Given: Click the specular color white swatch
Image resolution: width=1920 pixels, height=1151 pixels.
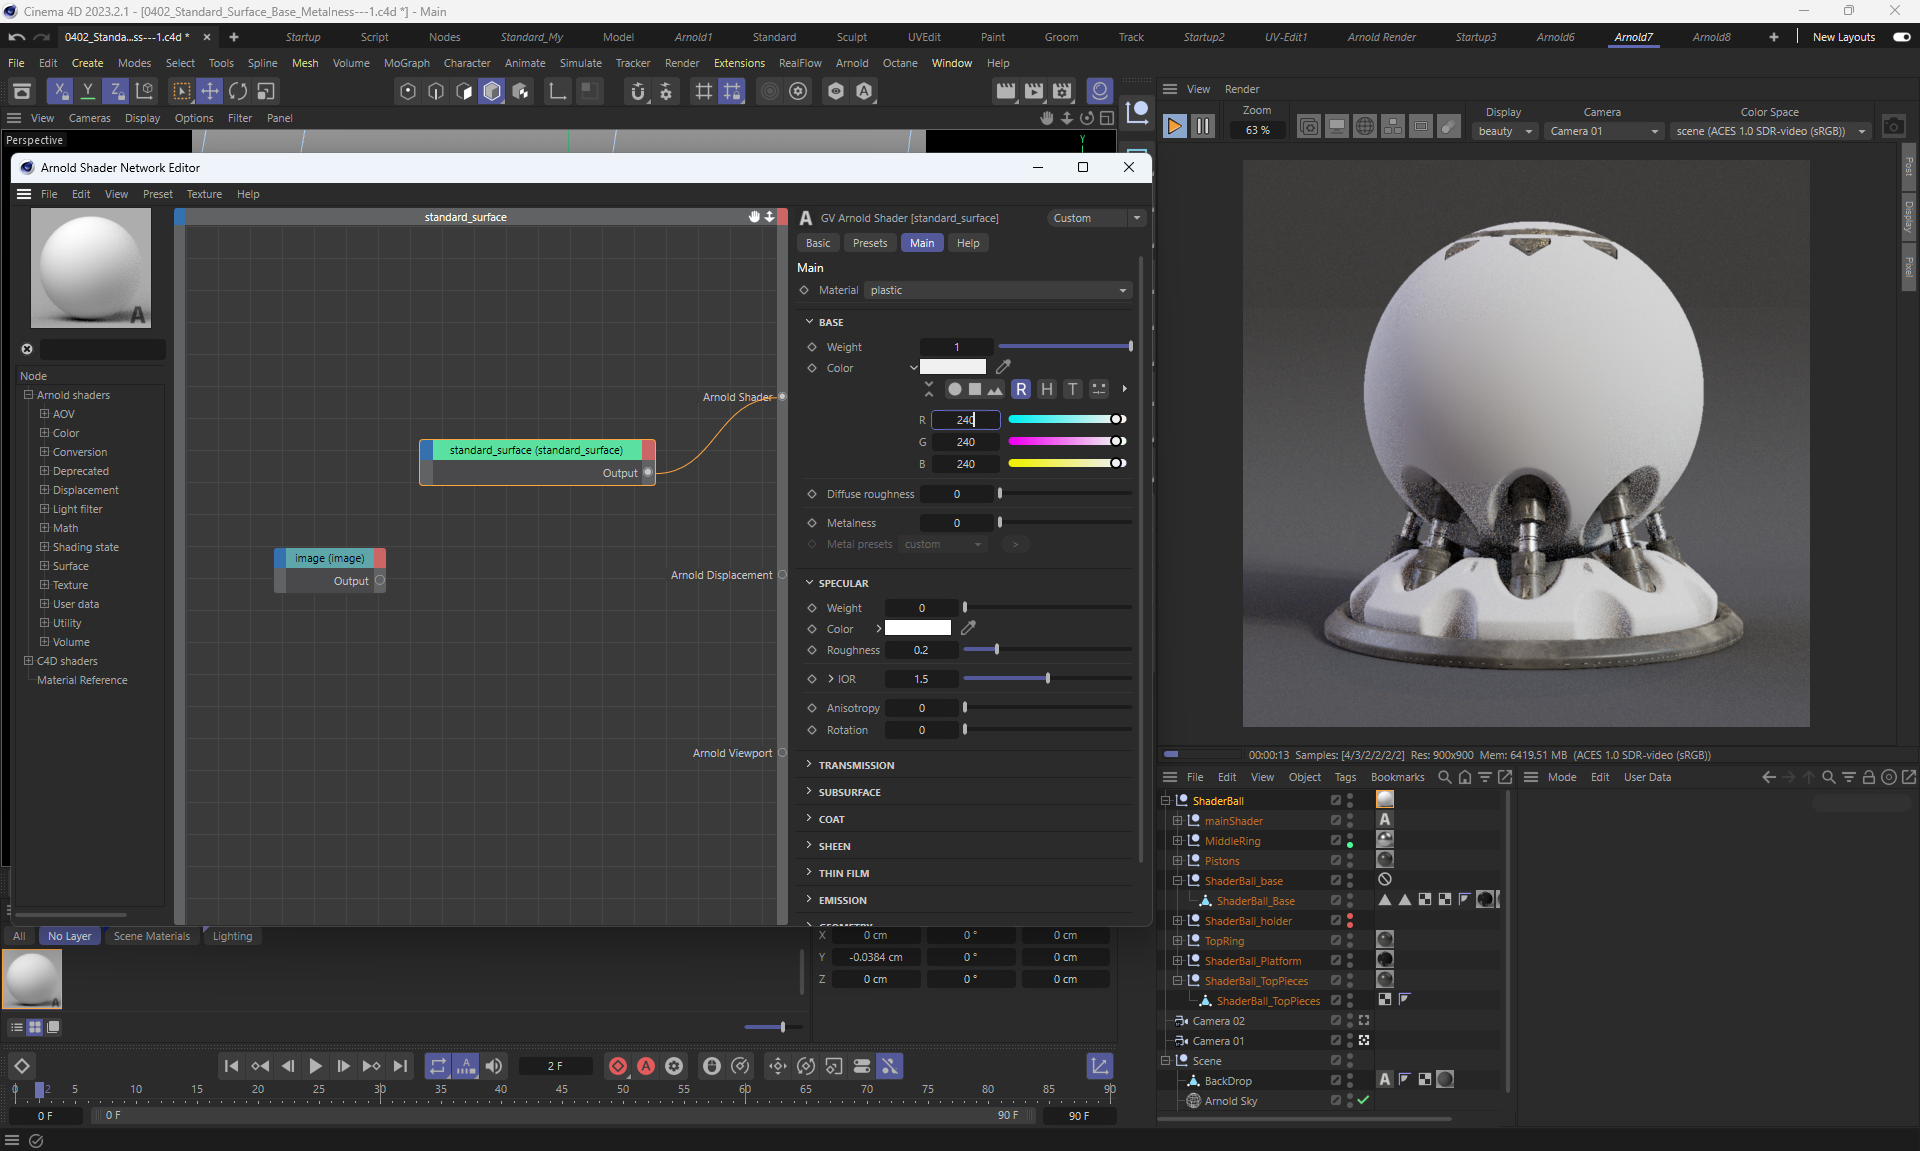Looking at the screenshot, I should coord(917,628).
